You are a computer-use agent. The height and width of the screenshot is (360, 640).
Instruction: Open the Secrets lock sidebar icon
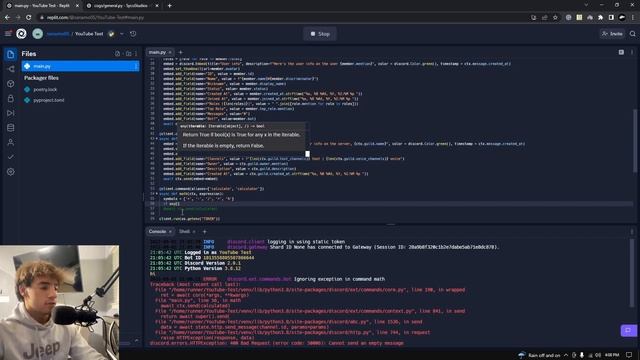pyautogui.click(x=11, y=98)
